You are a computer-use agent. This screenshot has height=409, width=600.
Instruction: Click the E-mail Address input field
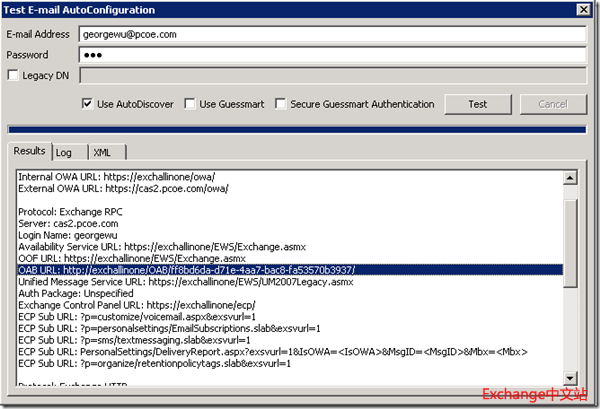[x=332, y=33]
